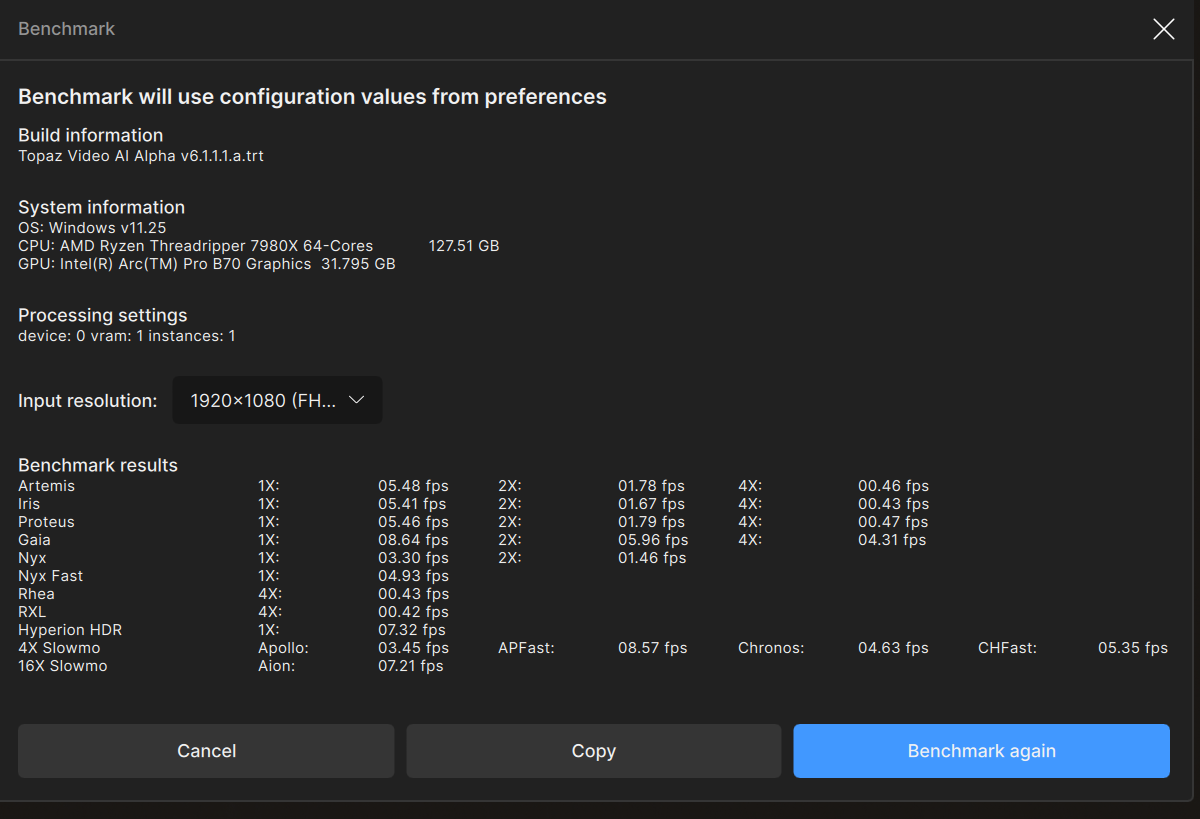Click the 03.45 fps Apollo value
This screenshot has height=819, width=1200.
click(x=413, y=648)
